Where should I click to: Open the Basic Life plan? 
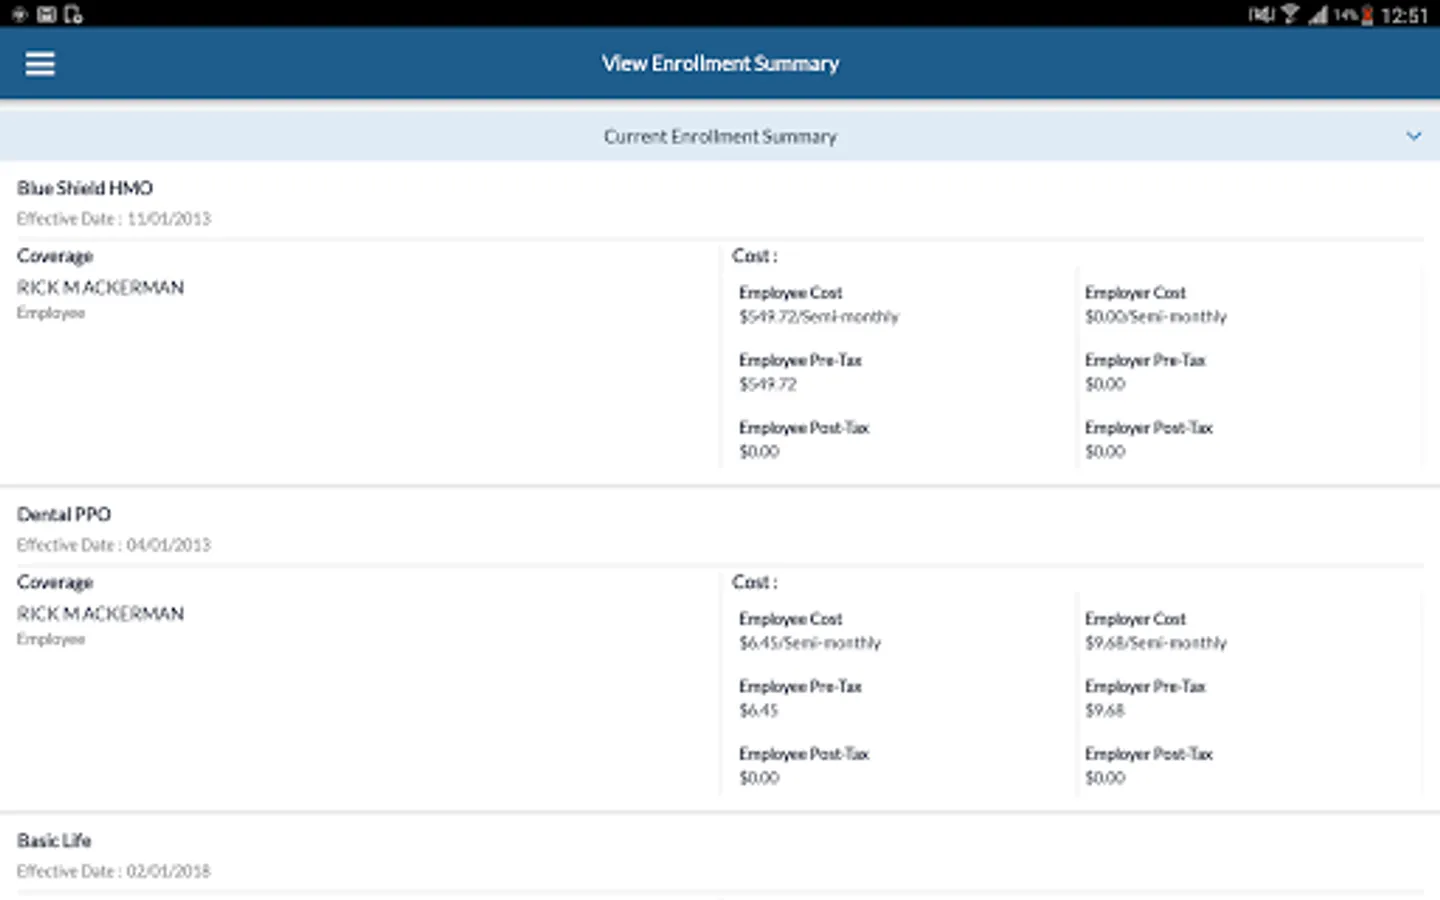(x=54, y=840)
